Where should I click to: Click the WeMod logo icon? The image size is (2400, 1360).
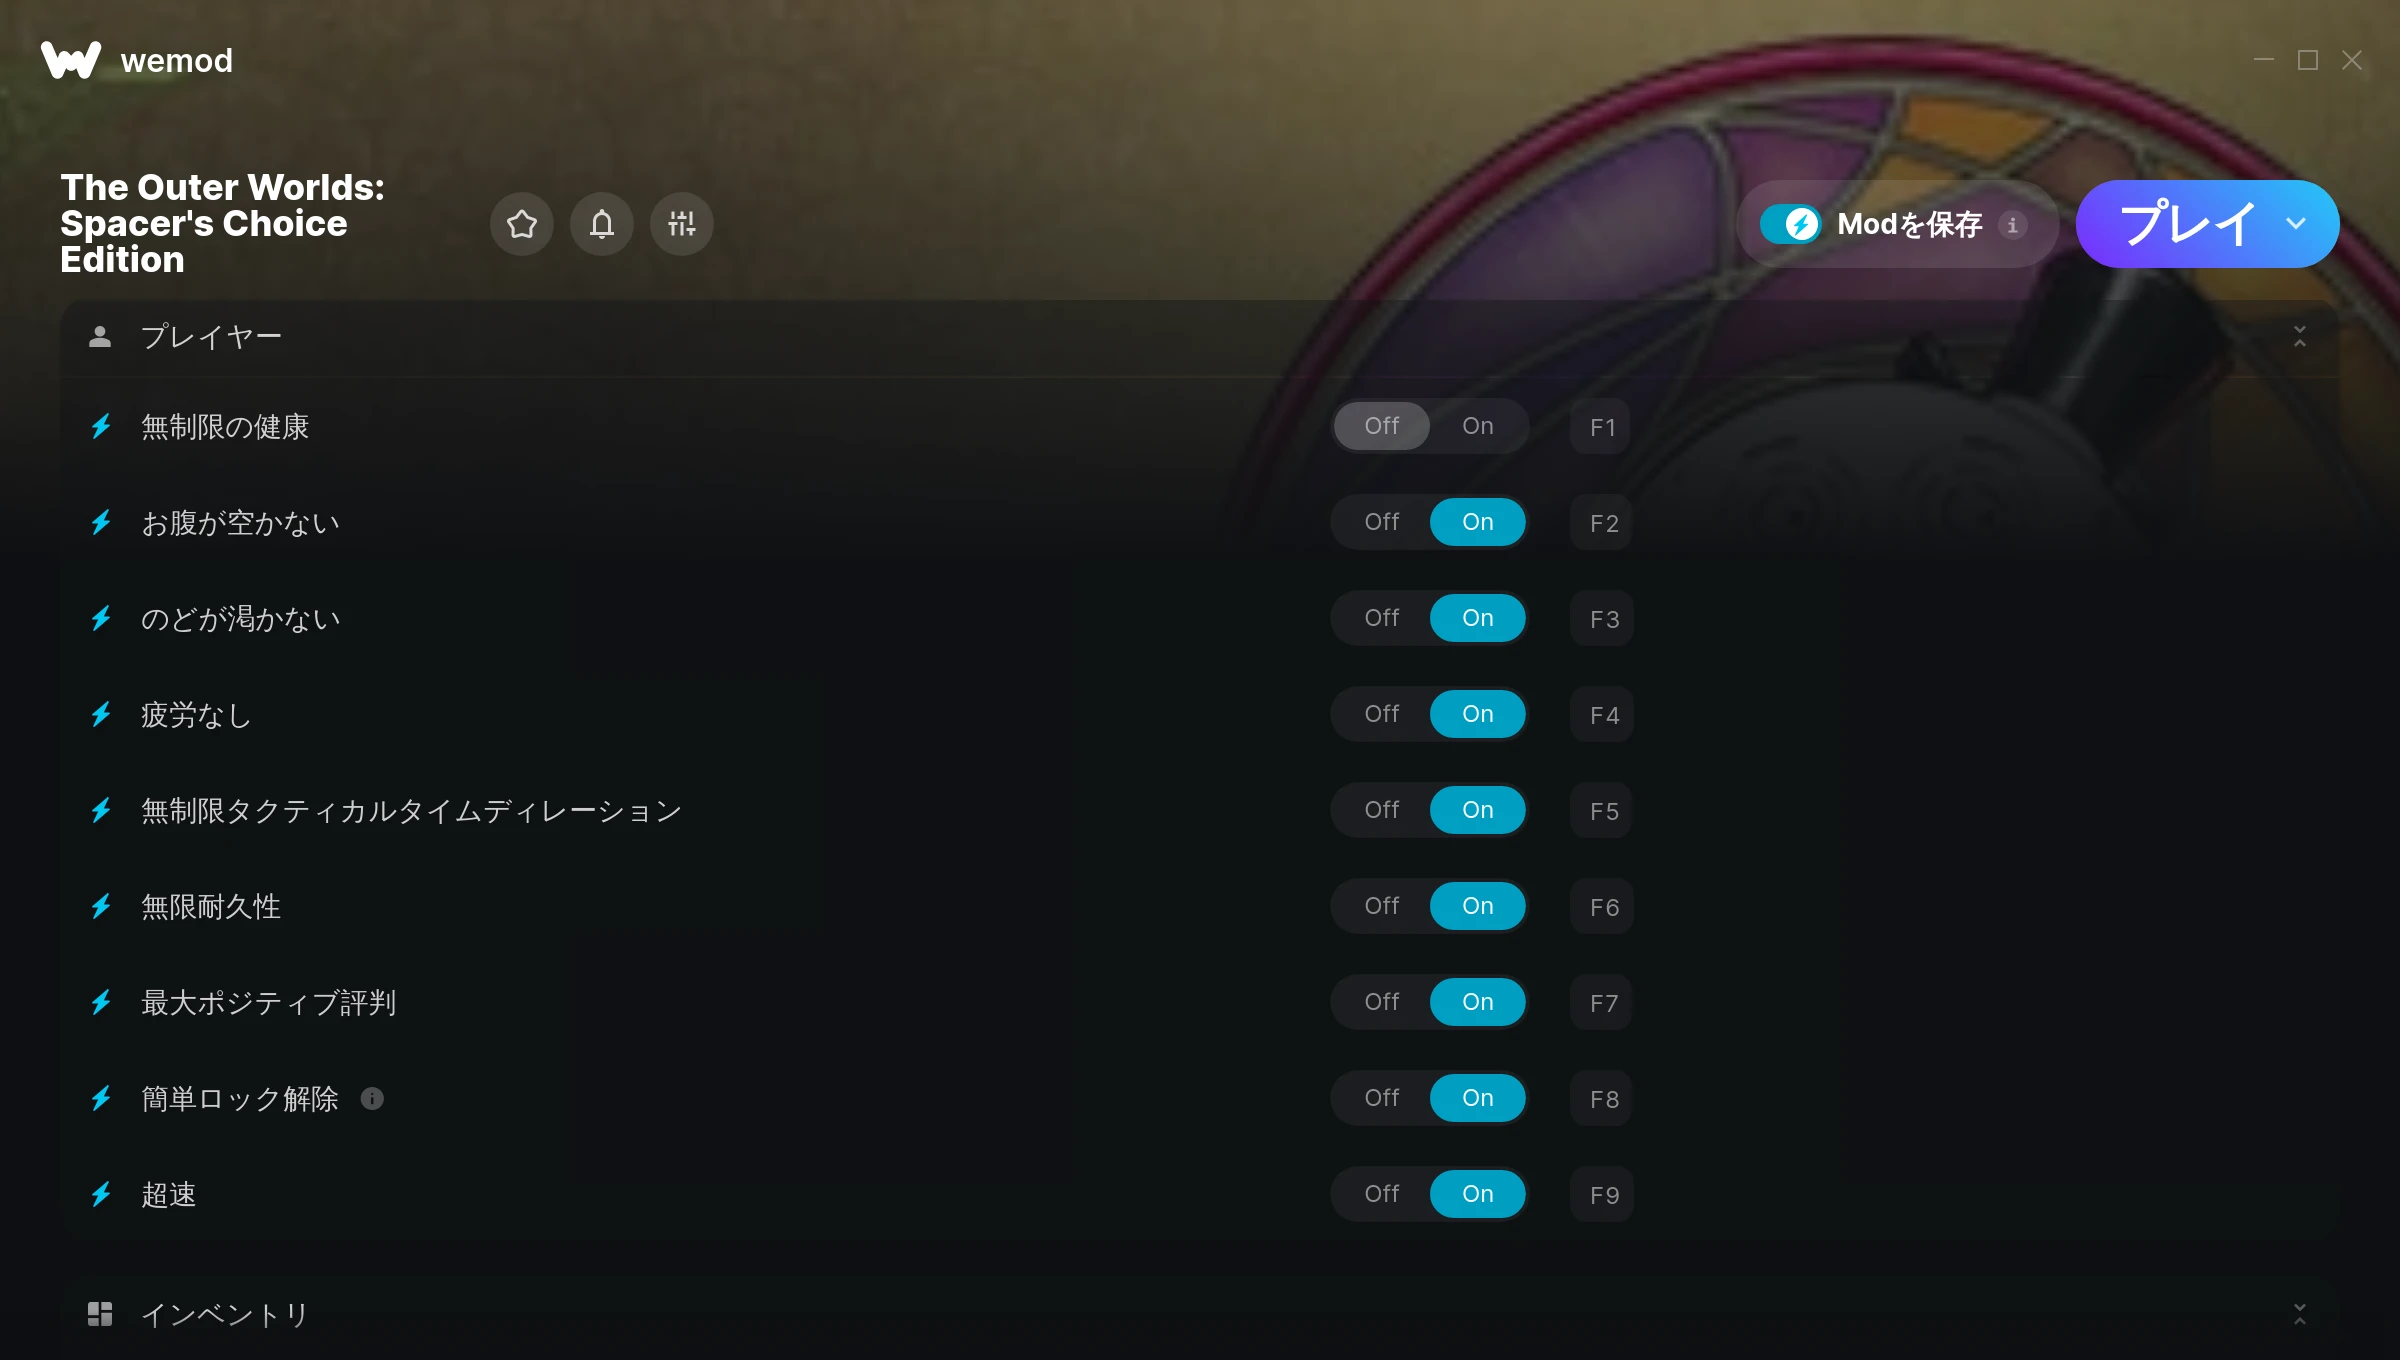[71, 60]
